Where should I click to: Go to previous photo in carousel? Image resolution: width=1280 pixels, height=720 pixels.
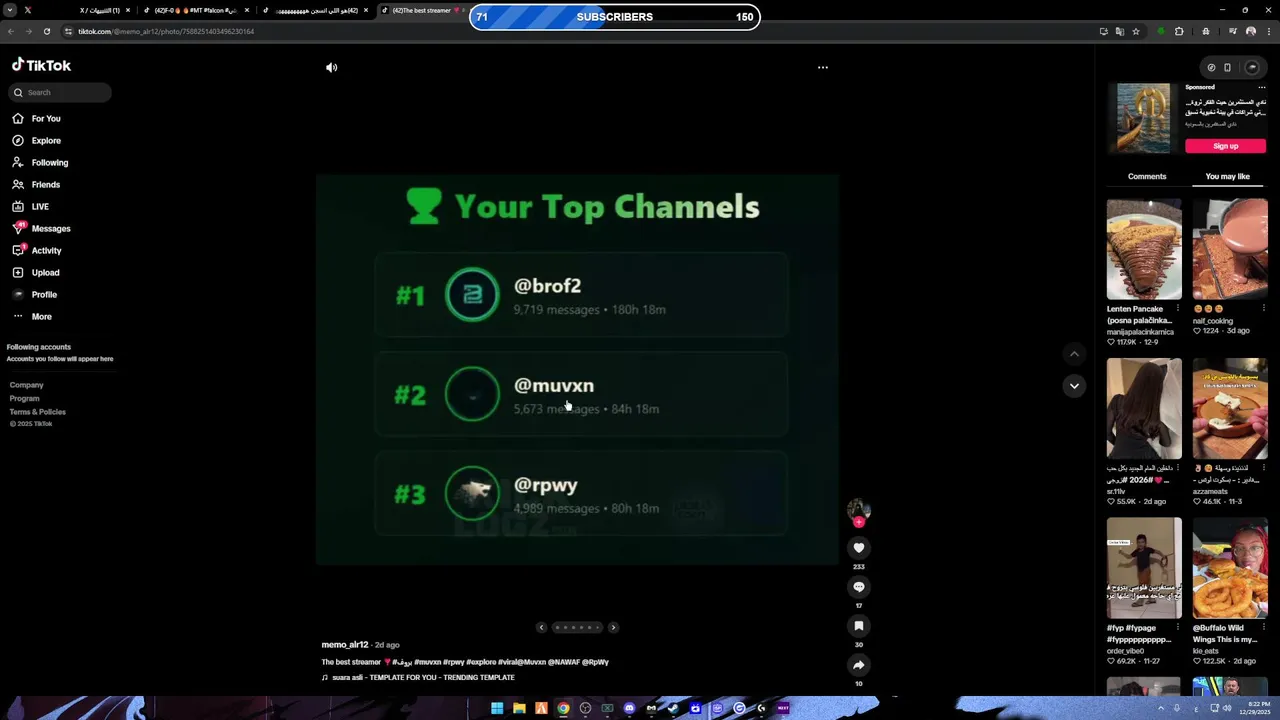541,628
